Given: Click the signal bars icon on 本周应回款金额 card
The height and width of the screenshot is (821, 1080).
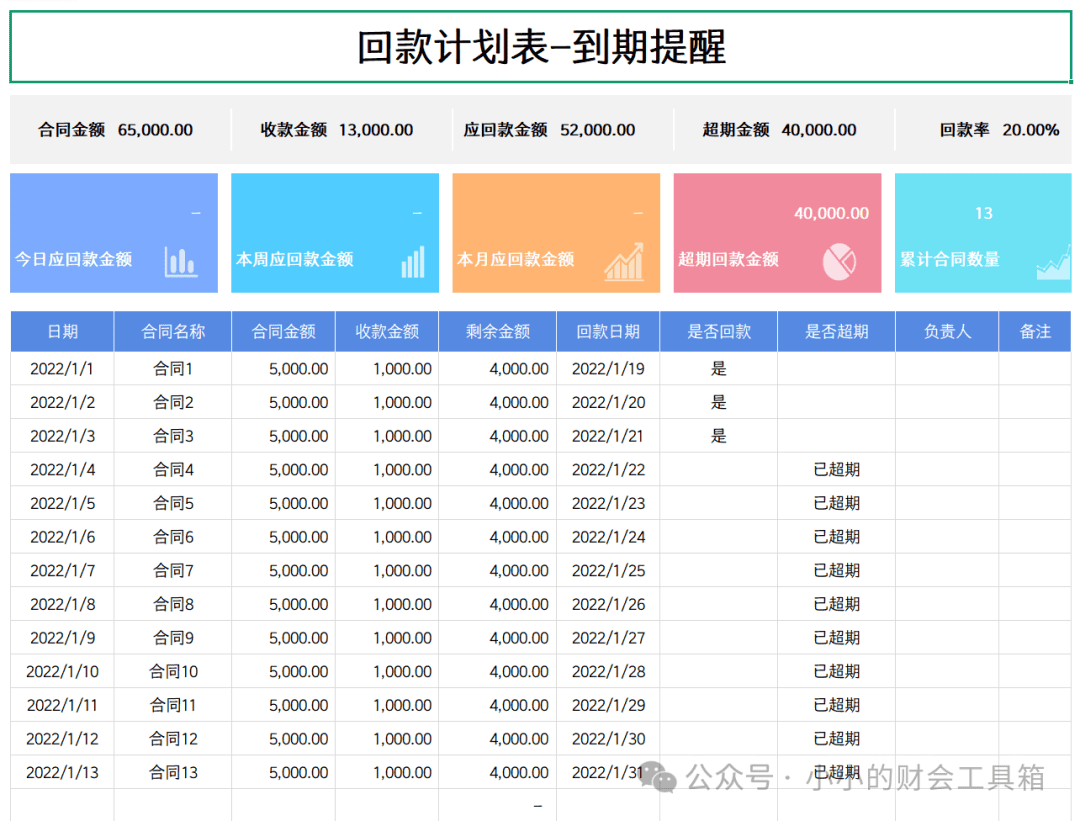Looking at the screenshot, I should pos(413,262).
